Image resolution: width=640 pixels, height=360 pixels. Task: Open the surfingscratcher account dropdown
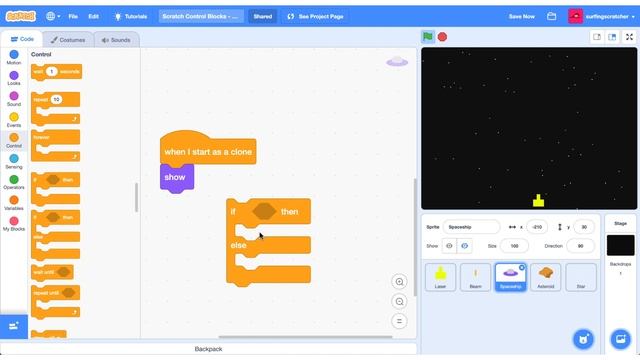click(x=602, y=16)
